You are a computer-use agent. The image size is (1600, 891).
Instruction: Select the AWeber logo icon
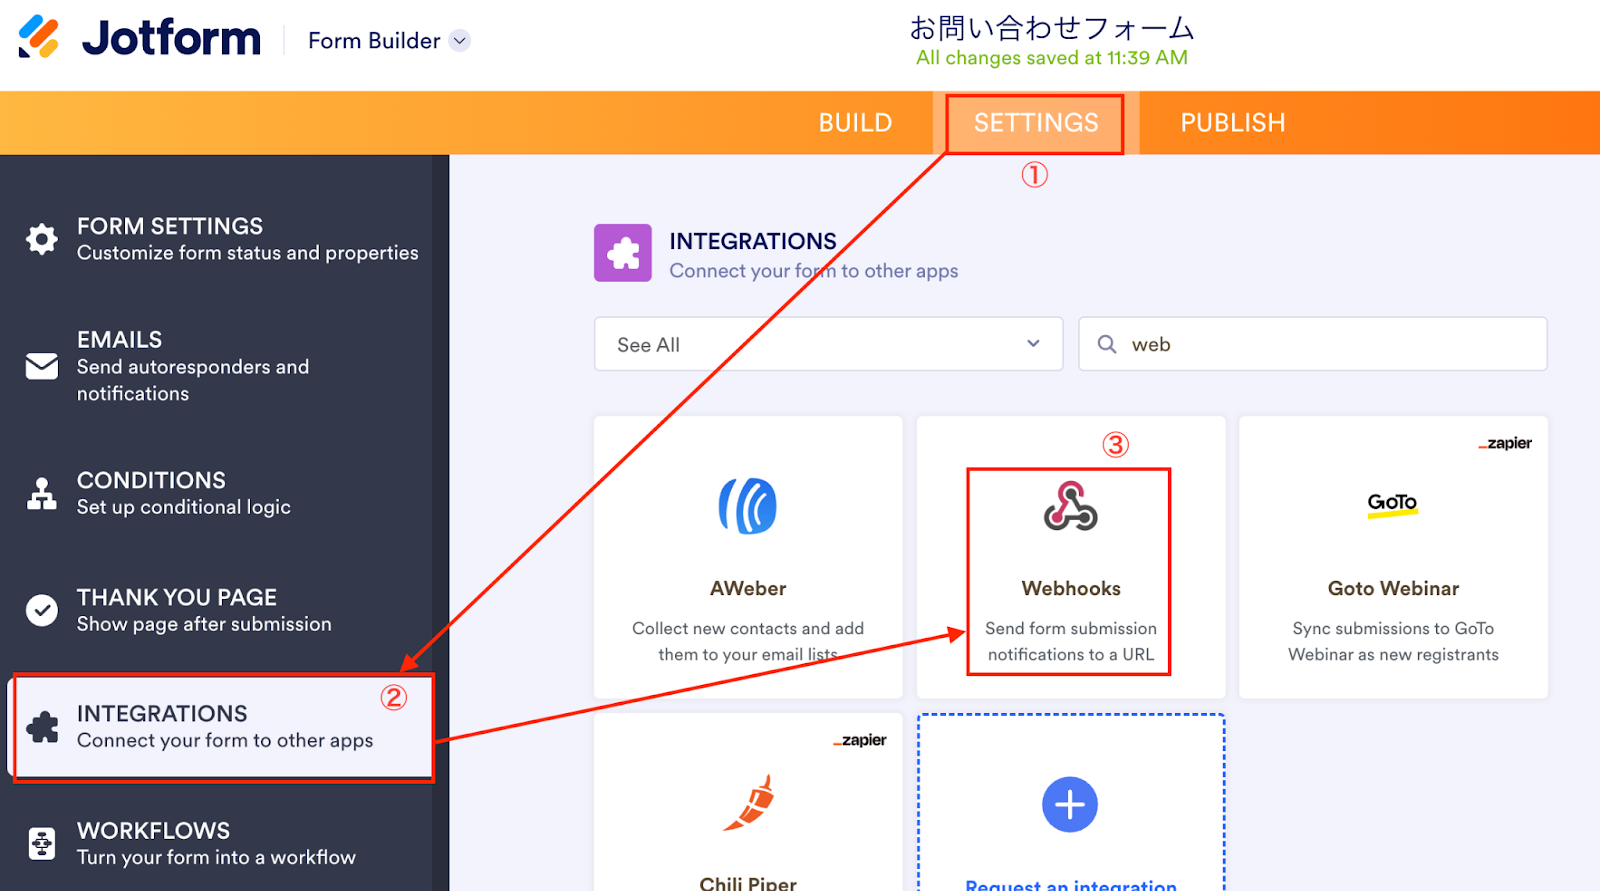(x=748, y=506)
